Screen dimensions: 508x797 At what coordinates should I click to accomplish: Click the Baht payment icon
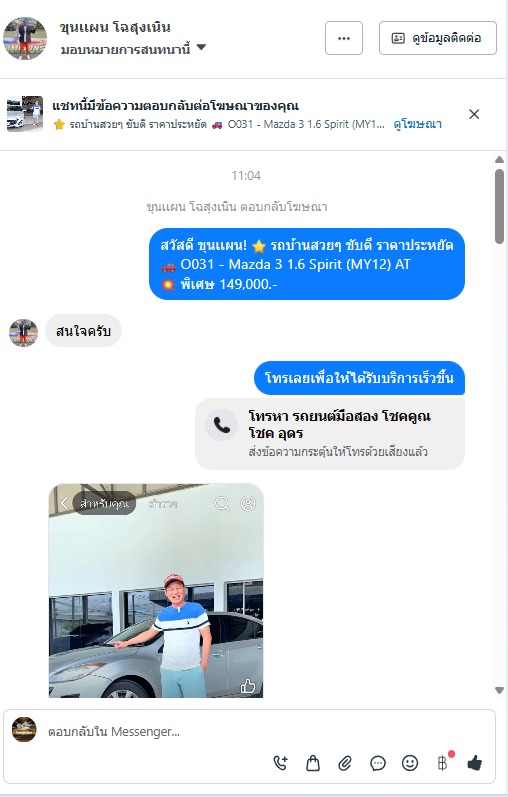click(x=442, y=763)
